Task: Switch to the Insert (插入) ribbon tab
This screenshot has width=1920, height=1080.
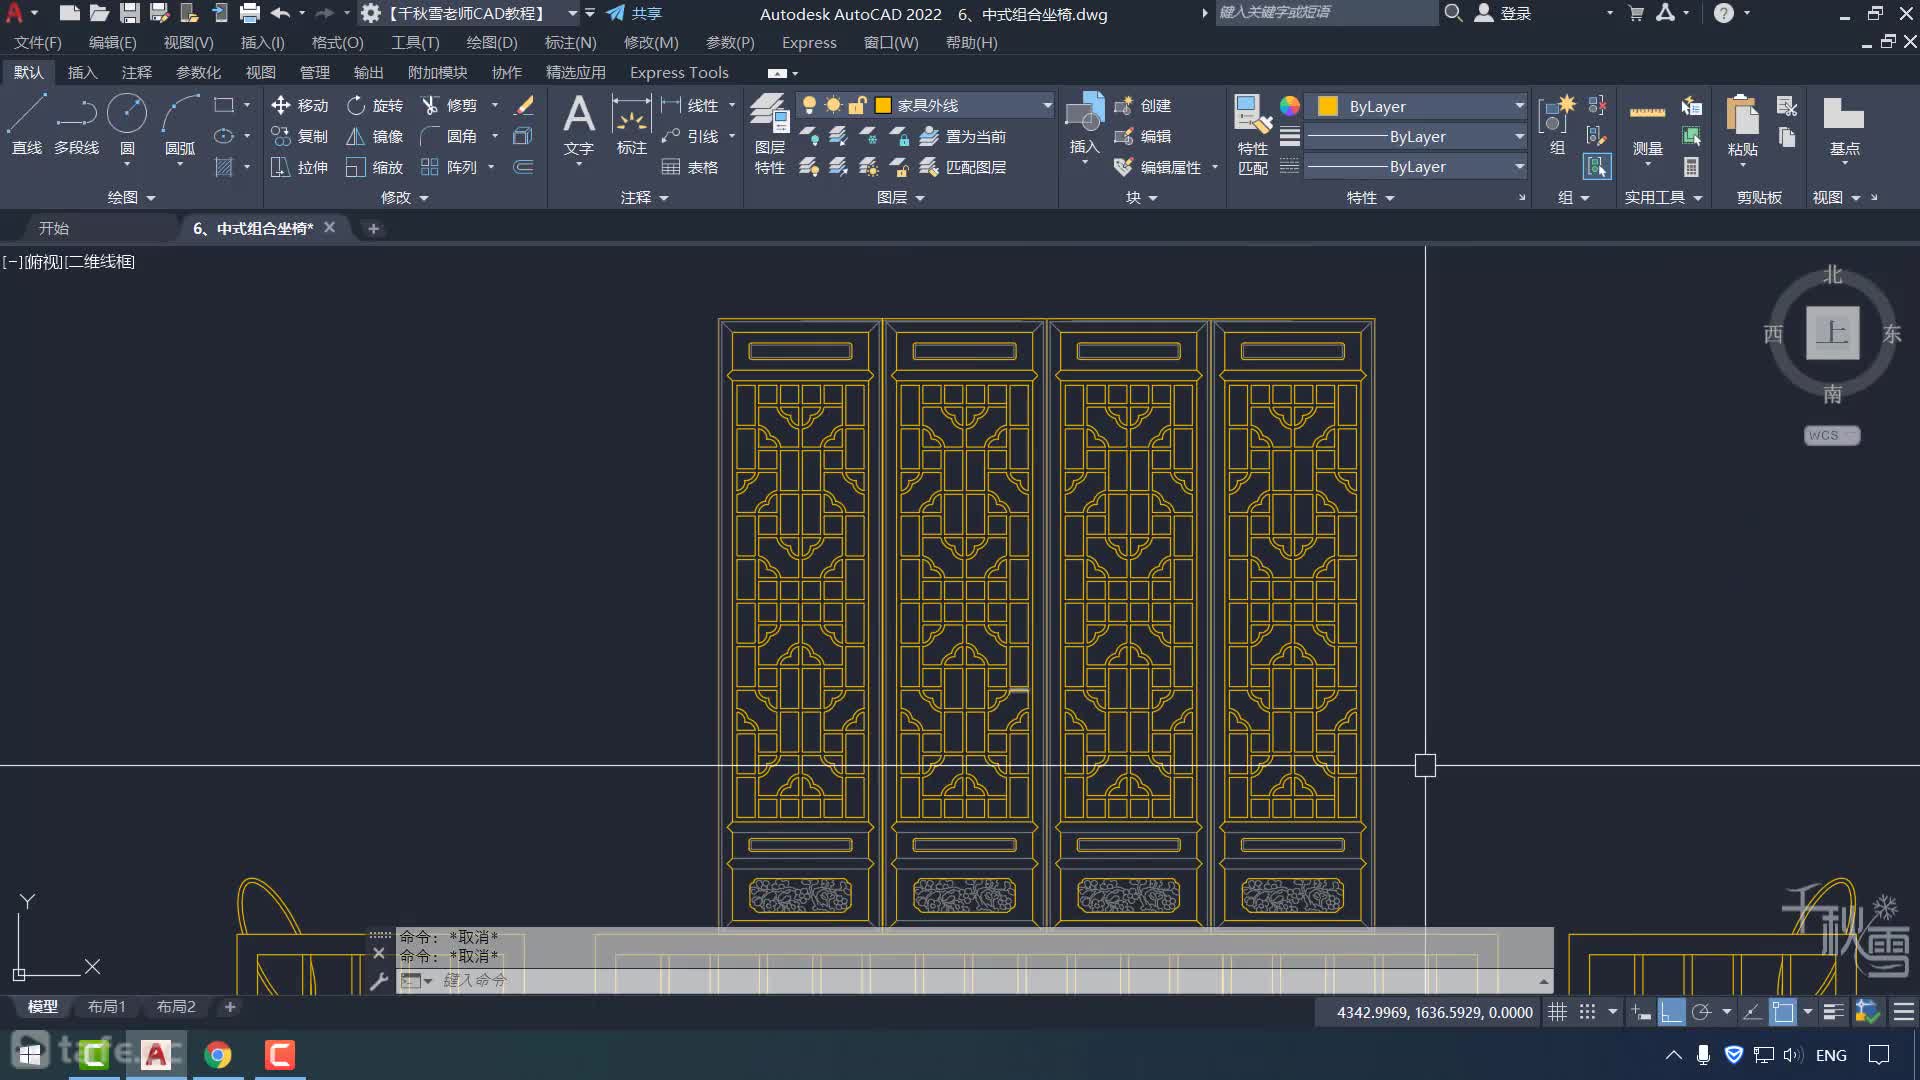Action: (82, 72)
